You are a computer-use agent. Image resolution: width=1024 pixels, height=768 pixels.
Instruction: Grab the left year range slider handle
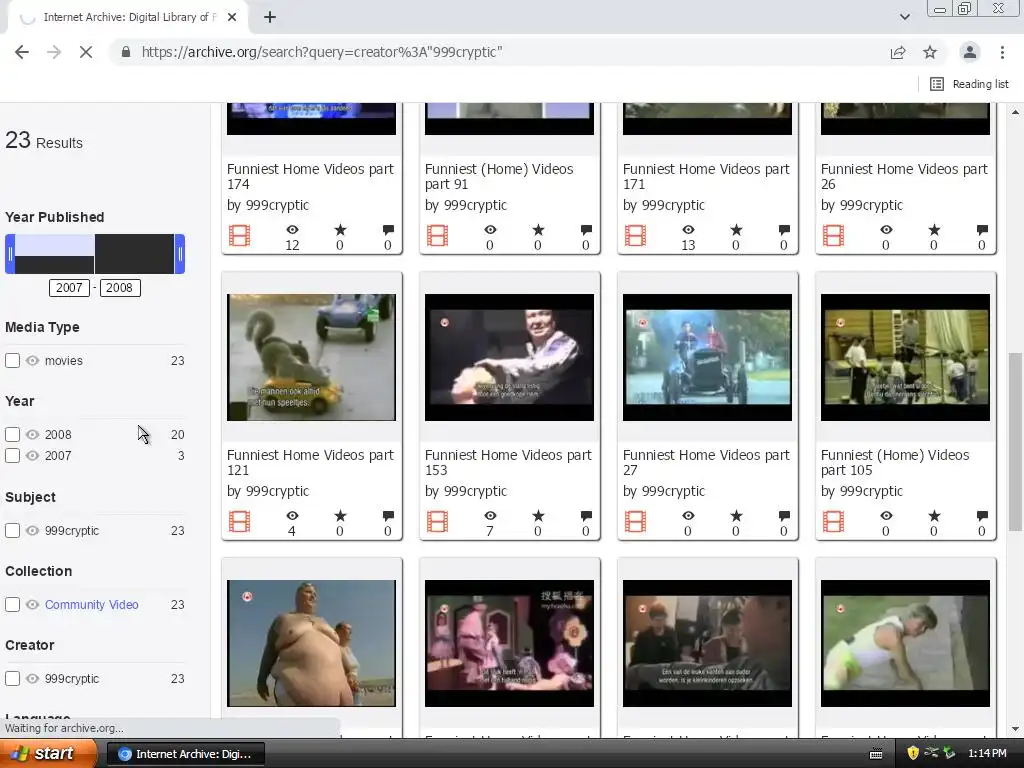click(10, 254)
